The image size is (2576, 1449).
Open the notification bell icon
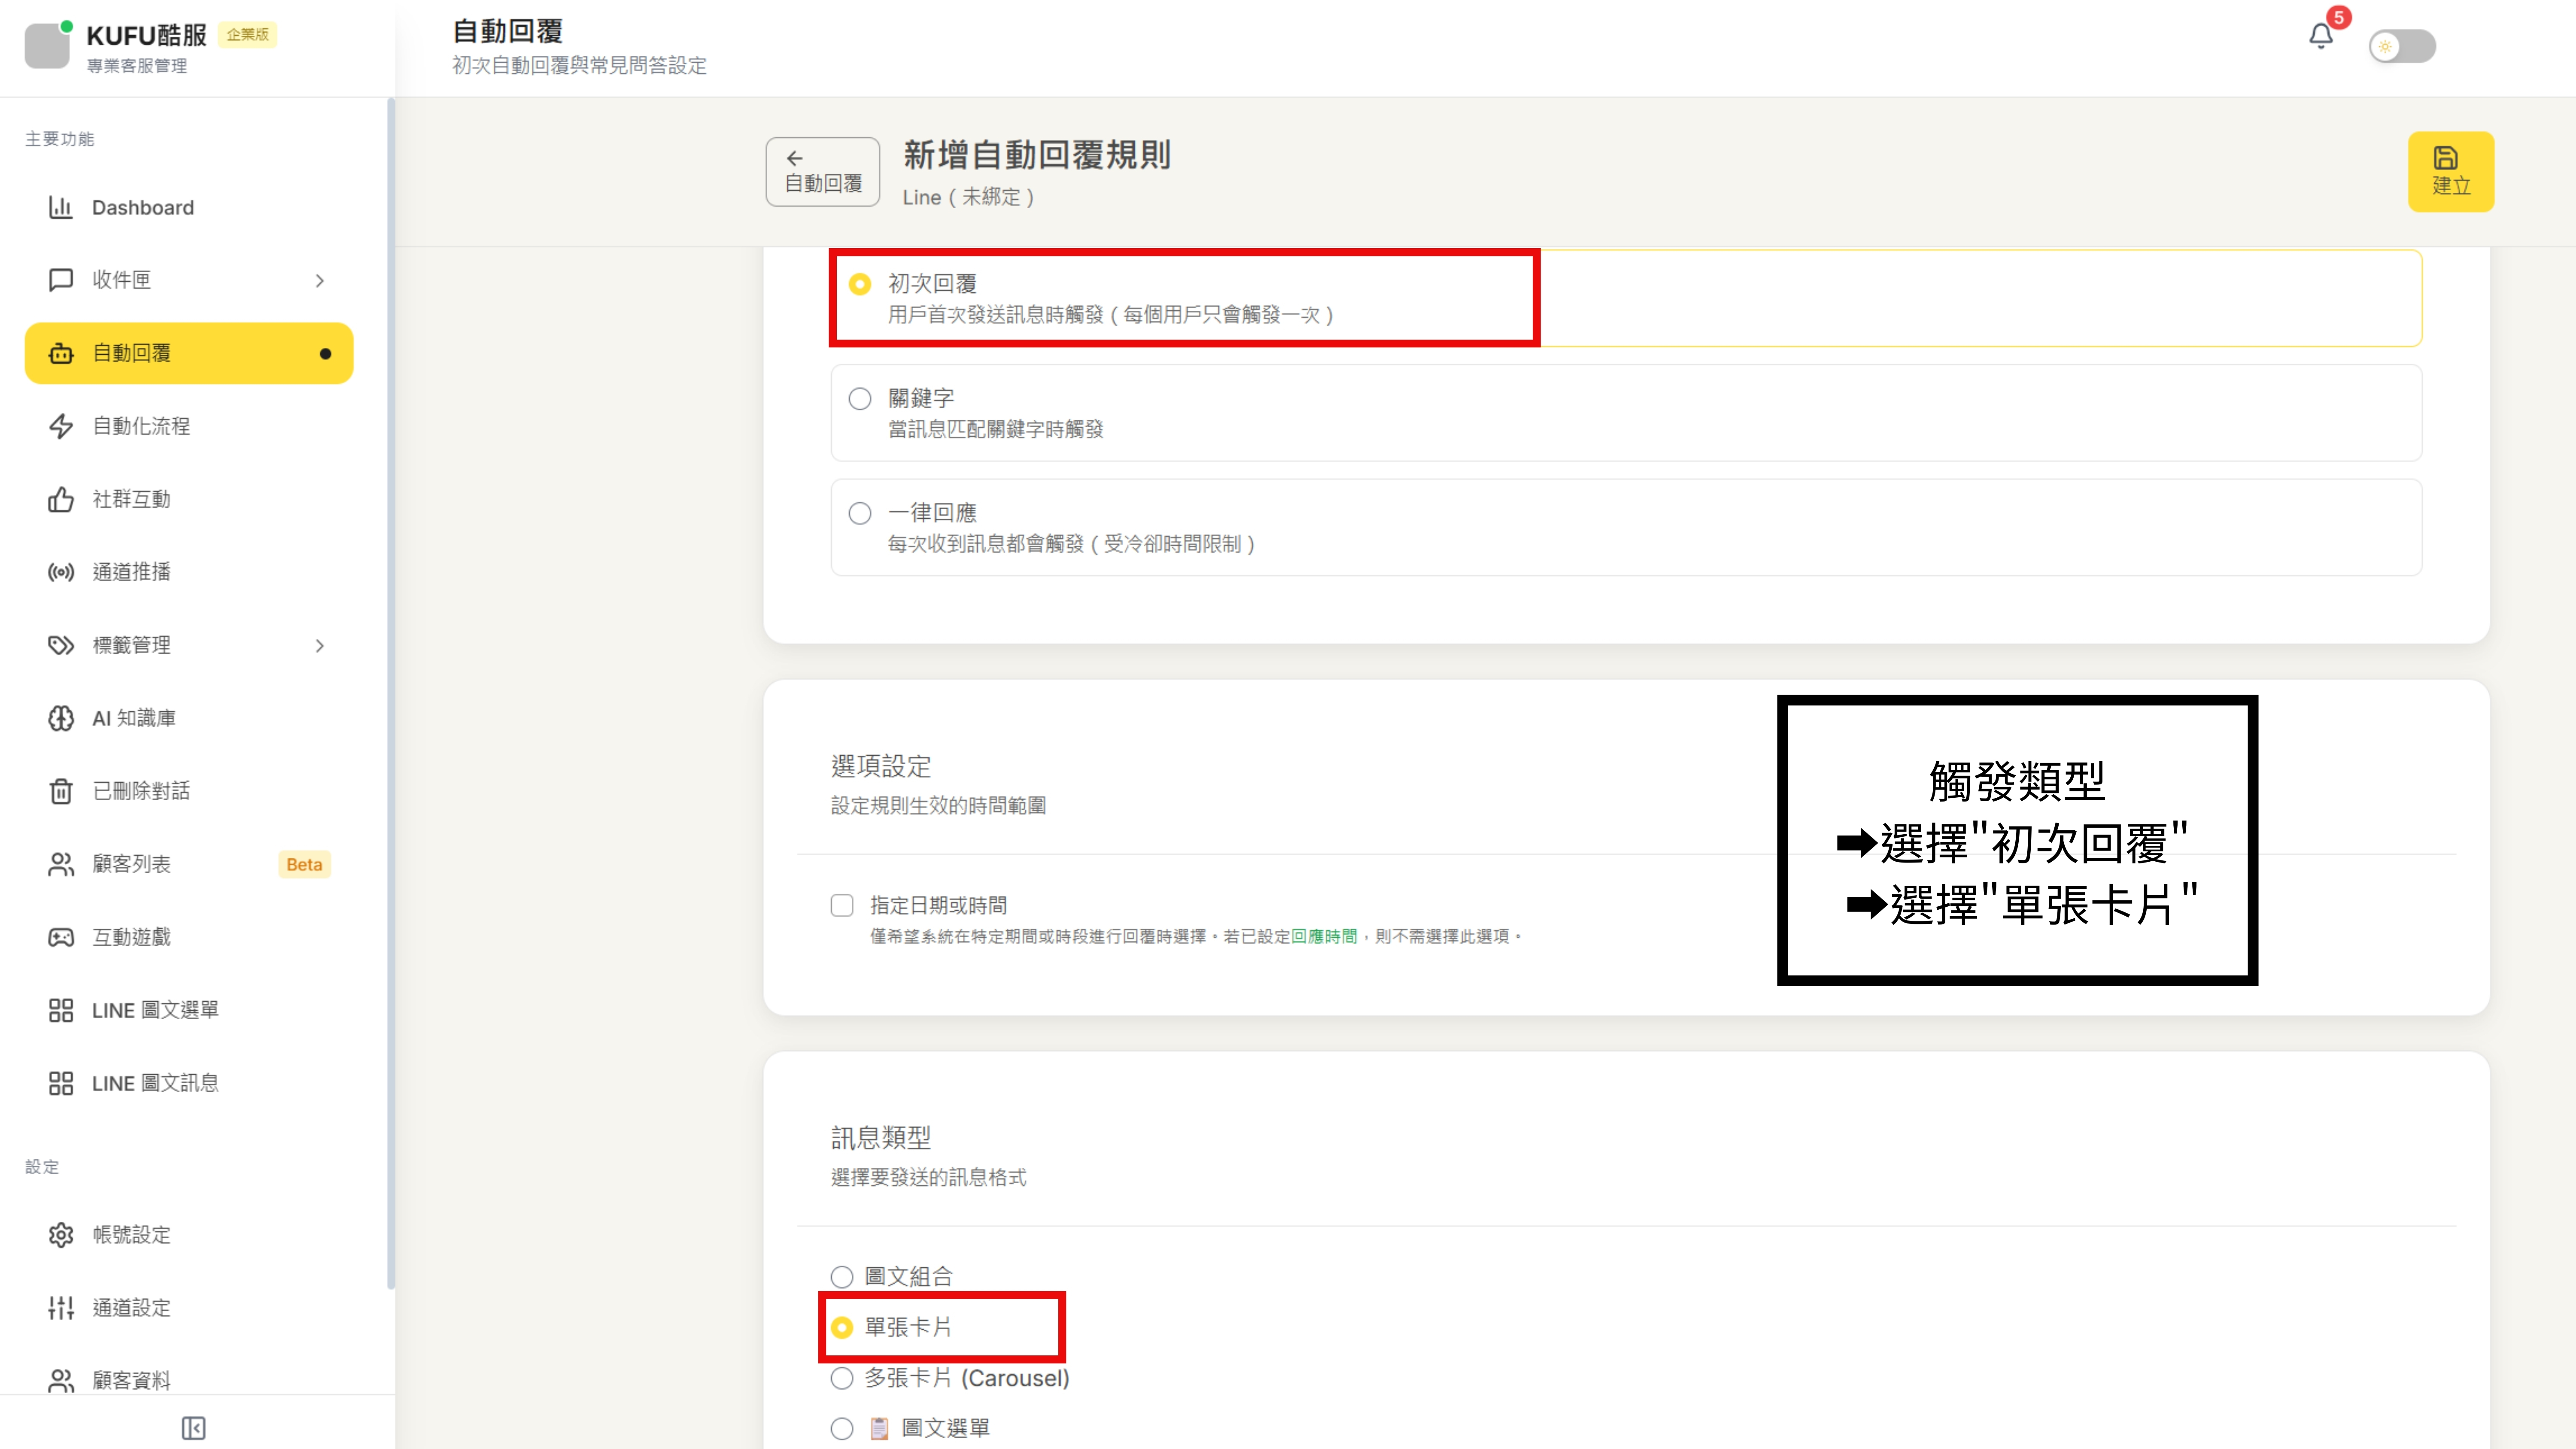point(2320,37)
